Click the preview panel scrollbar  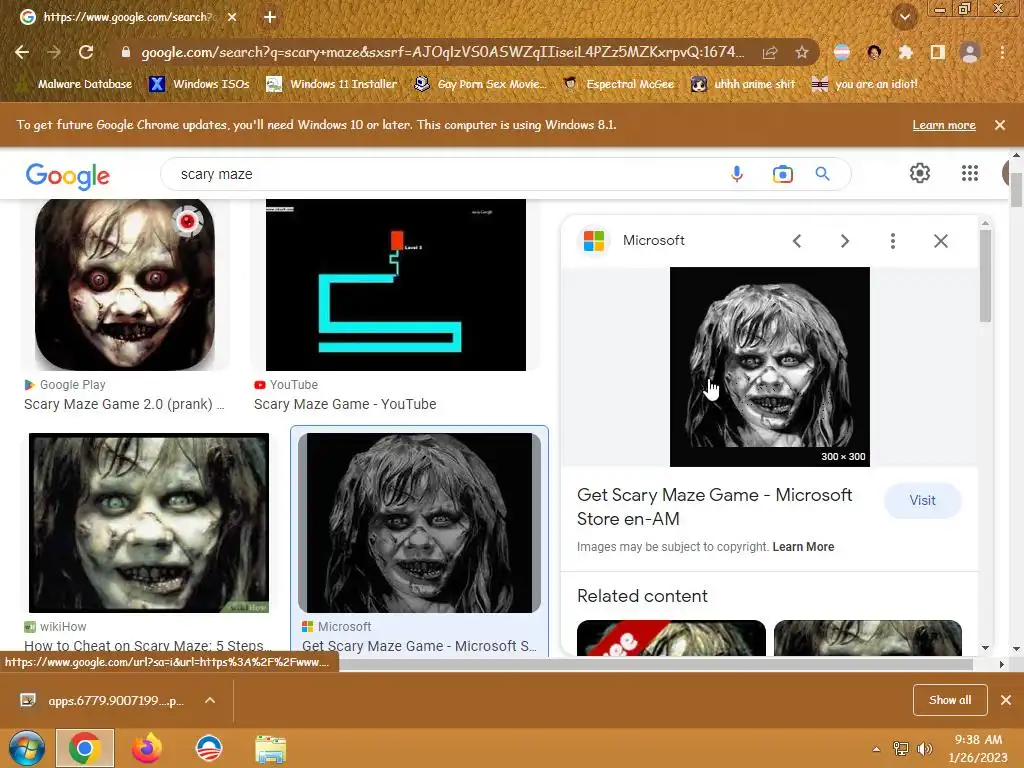pos(985,276)
